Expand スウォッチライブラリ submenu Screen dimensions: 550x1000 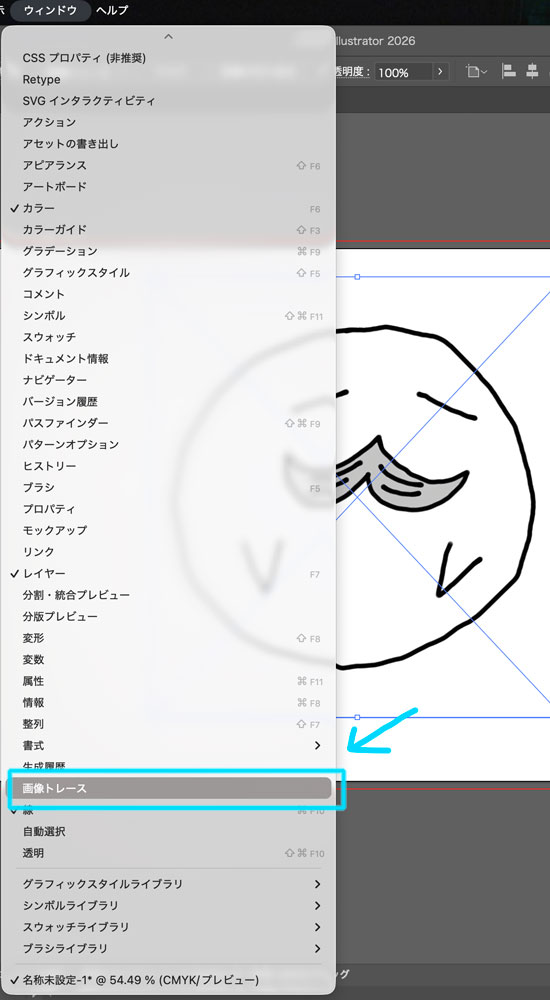click(x=168, y=927)
